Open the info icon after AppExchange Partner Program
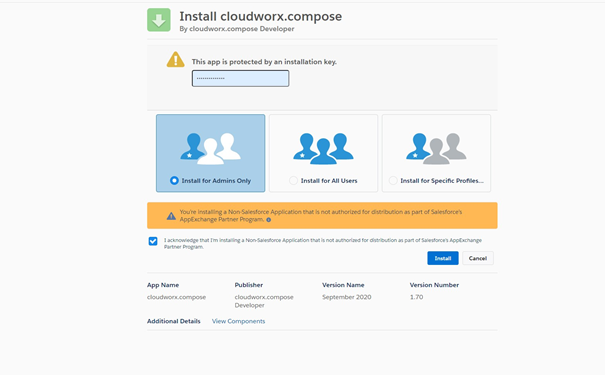This screenshot has height=375, width=605. (269, 220)
